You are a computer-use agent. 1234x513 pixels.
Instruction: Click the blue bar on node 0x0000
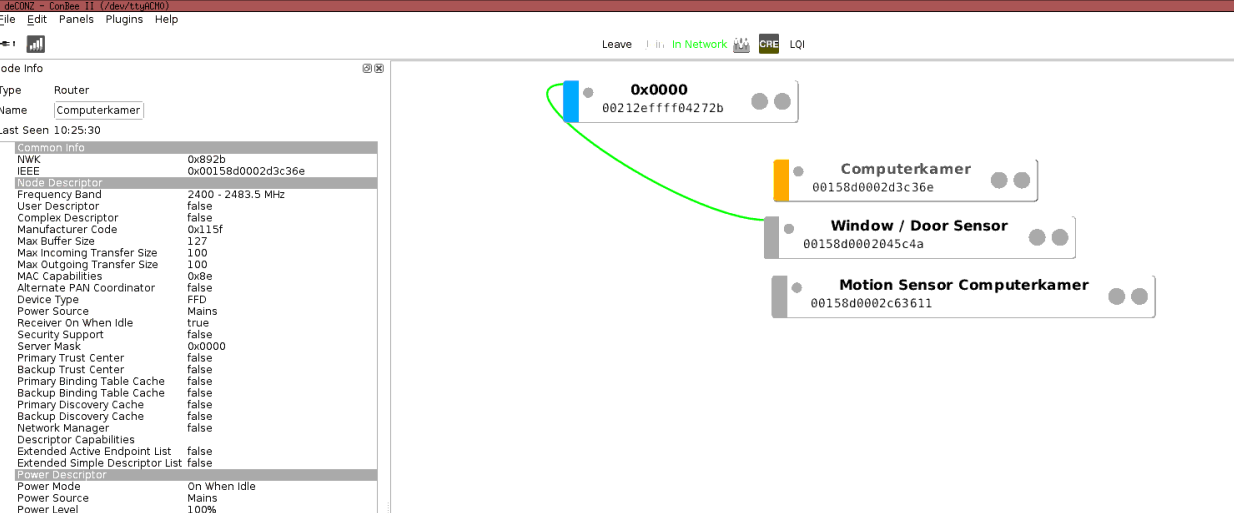pyautogui.click(x=571, y=101)
